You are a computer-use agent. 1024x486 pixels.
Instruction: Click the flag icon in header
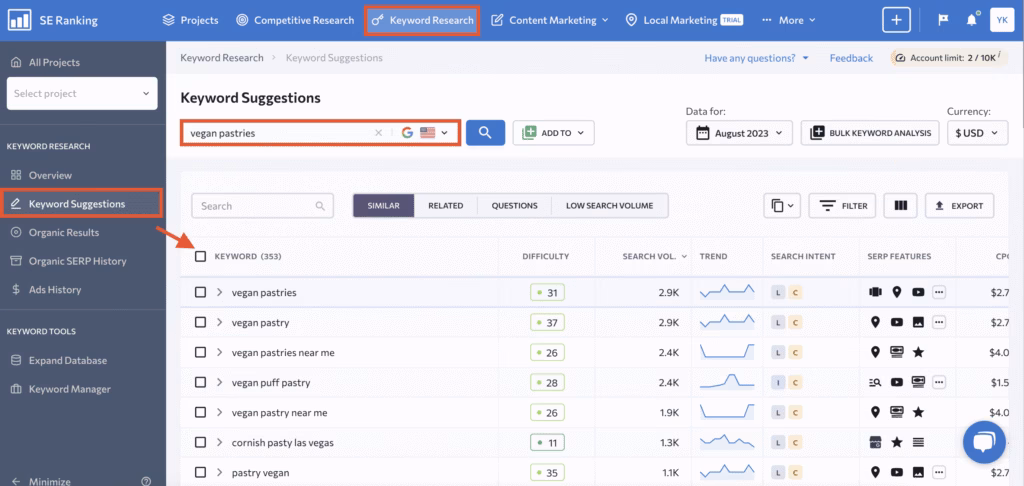[x=943, y=20]
